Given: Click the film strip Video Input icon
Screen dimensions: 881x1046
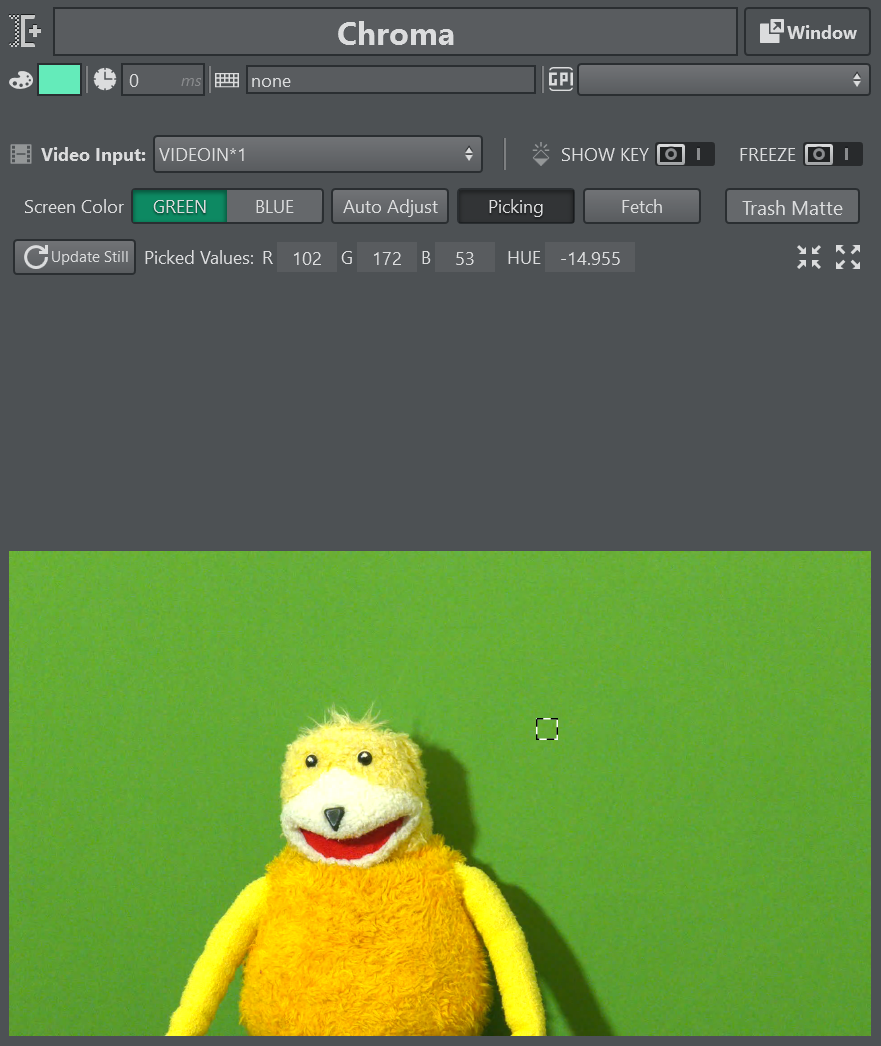Looking at the screenshot, I should [21, 154].
